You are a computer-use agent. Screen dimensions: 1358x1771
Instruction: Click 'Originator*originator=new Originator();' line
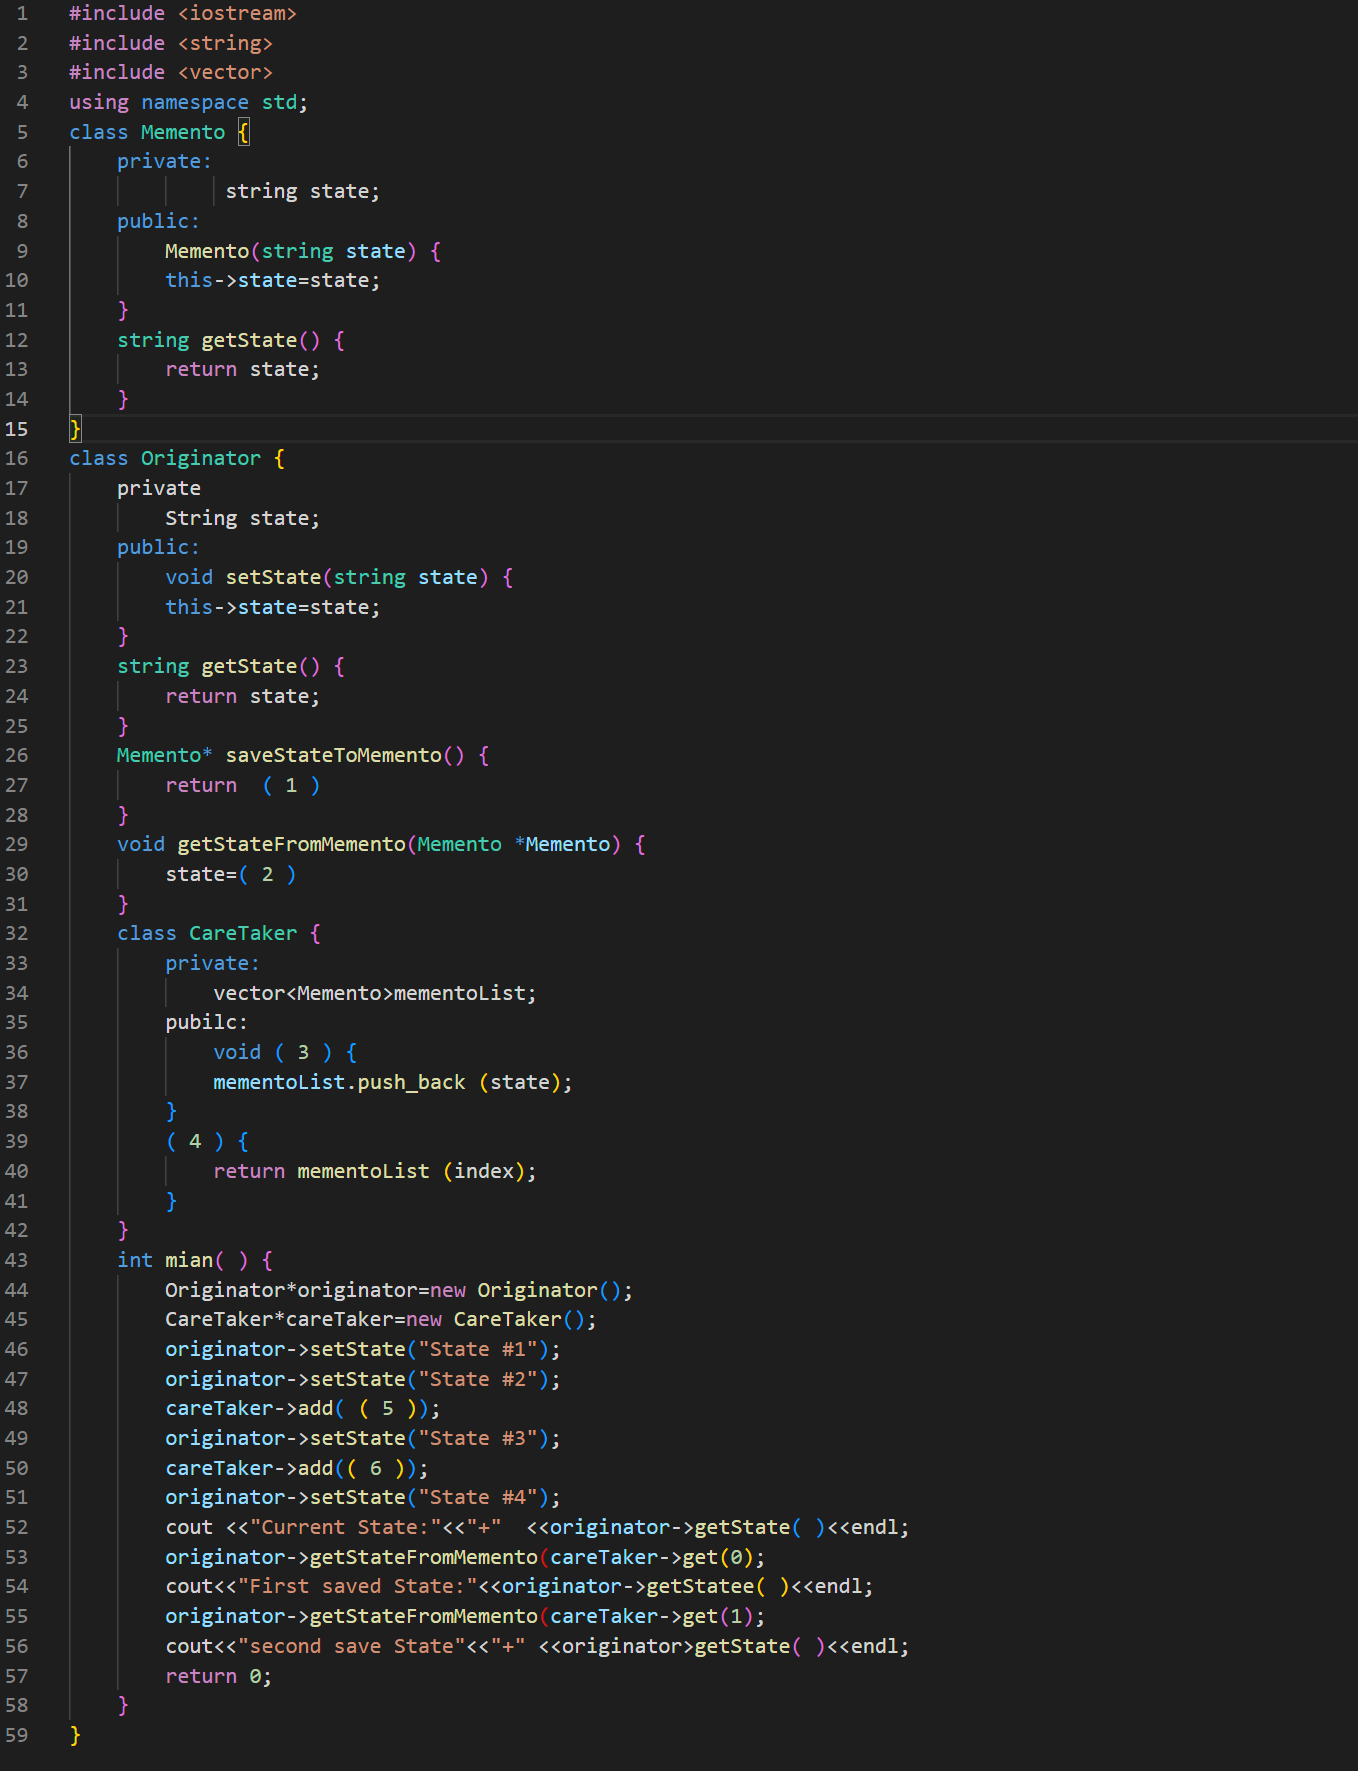(399, 1291)
